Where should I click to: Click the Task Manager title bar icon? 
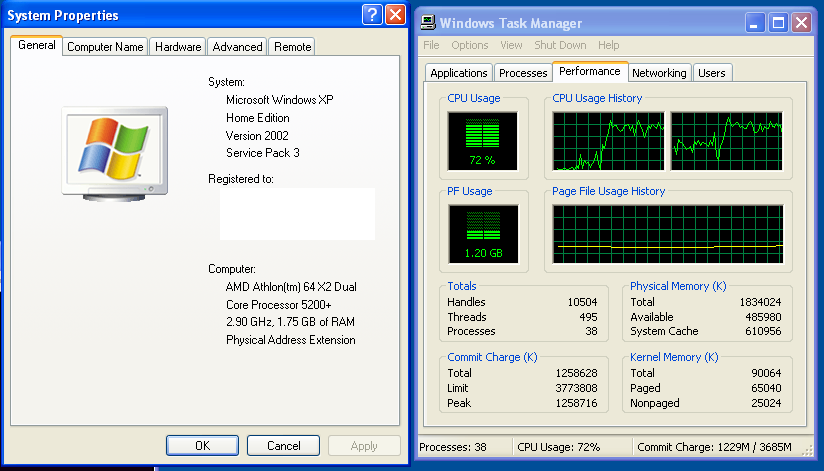[427, 22]
